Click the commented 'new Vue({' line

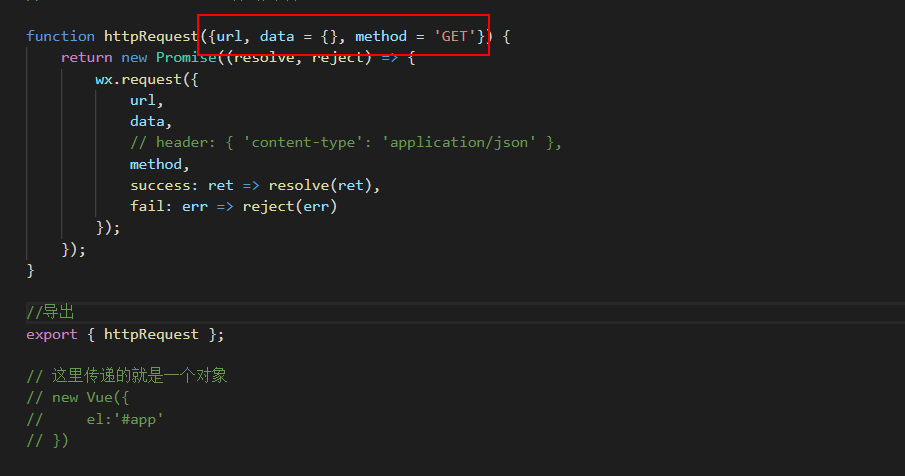tap(78, 398)
